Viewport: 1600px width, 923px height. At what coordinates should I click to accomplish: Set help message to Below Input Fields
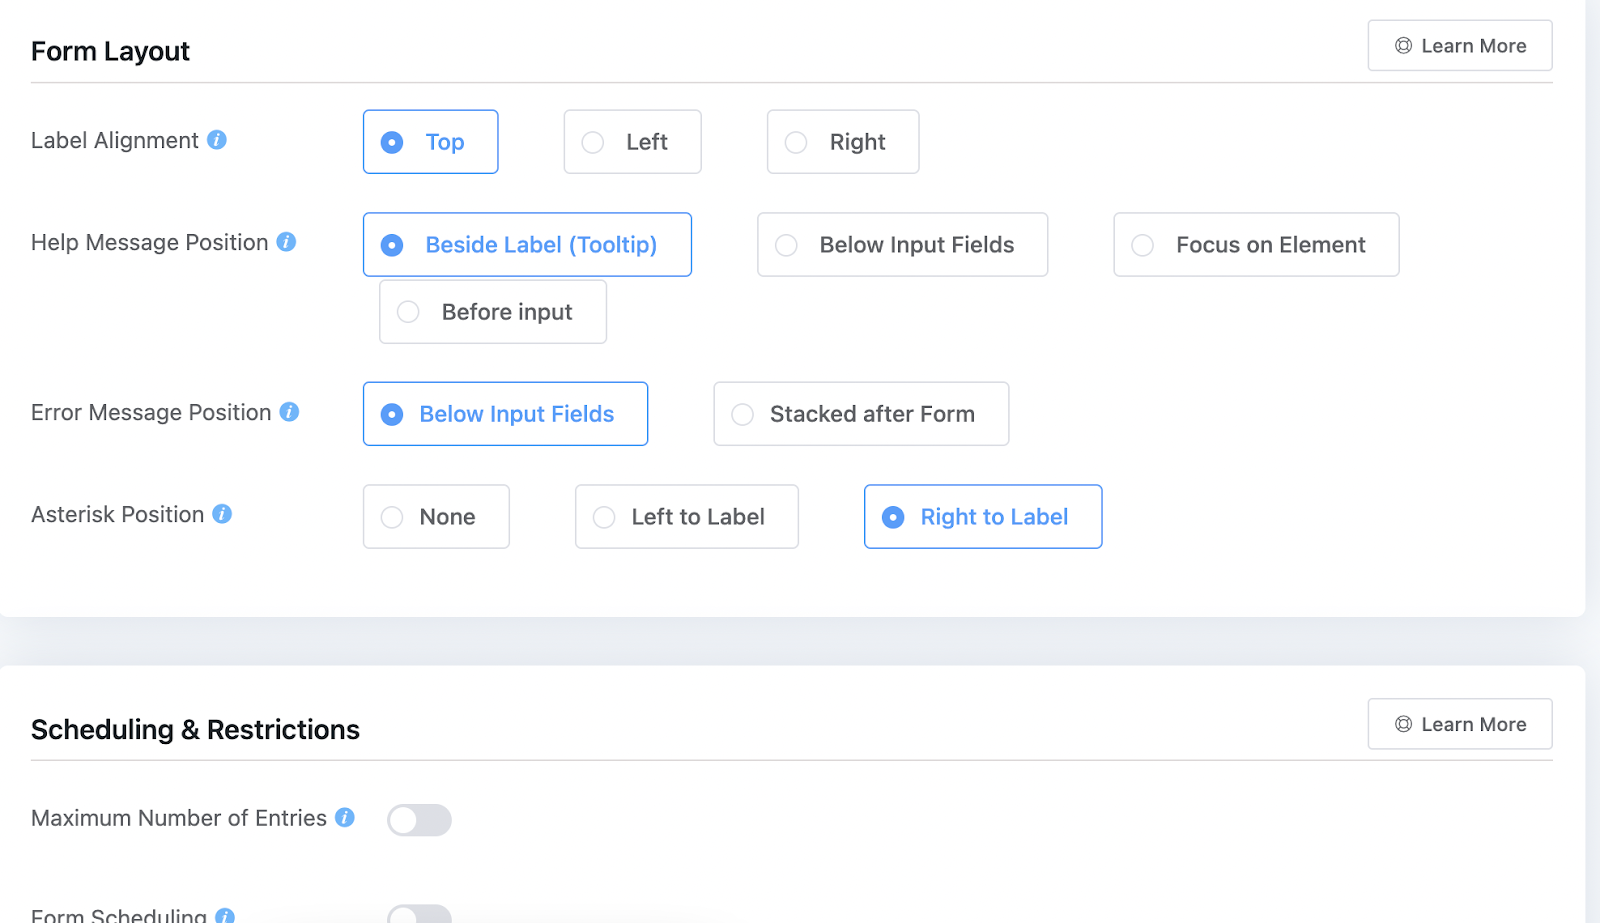[x=902, y=245]
